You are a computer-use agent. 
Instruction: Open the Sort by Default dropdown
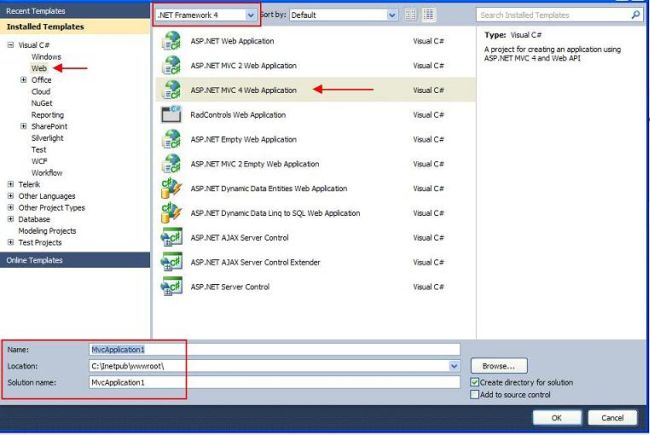click(392, 15)
